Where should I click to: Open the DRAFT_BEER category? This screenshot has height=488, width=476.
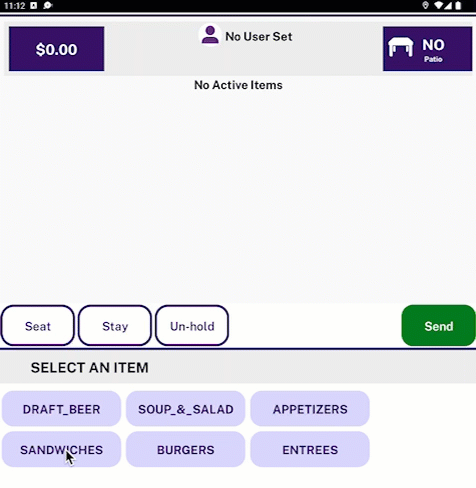(61, 409)
